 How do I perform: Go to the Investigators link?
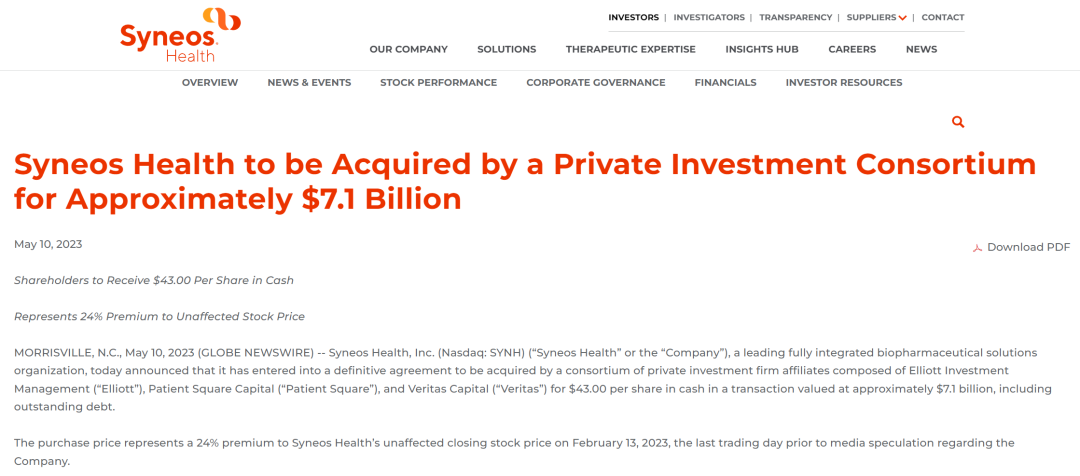tap(709, 17)
